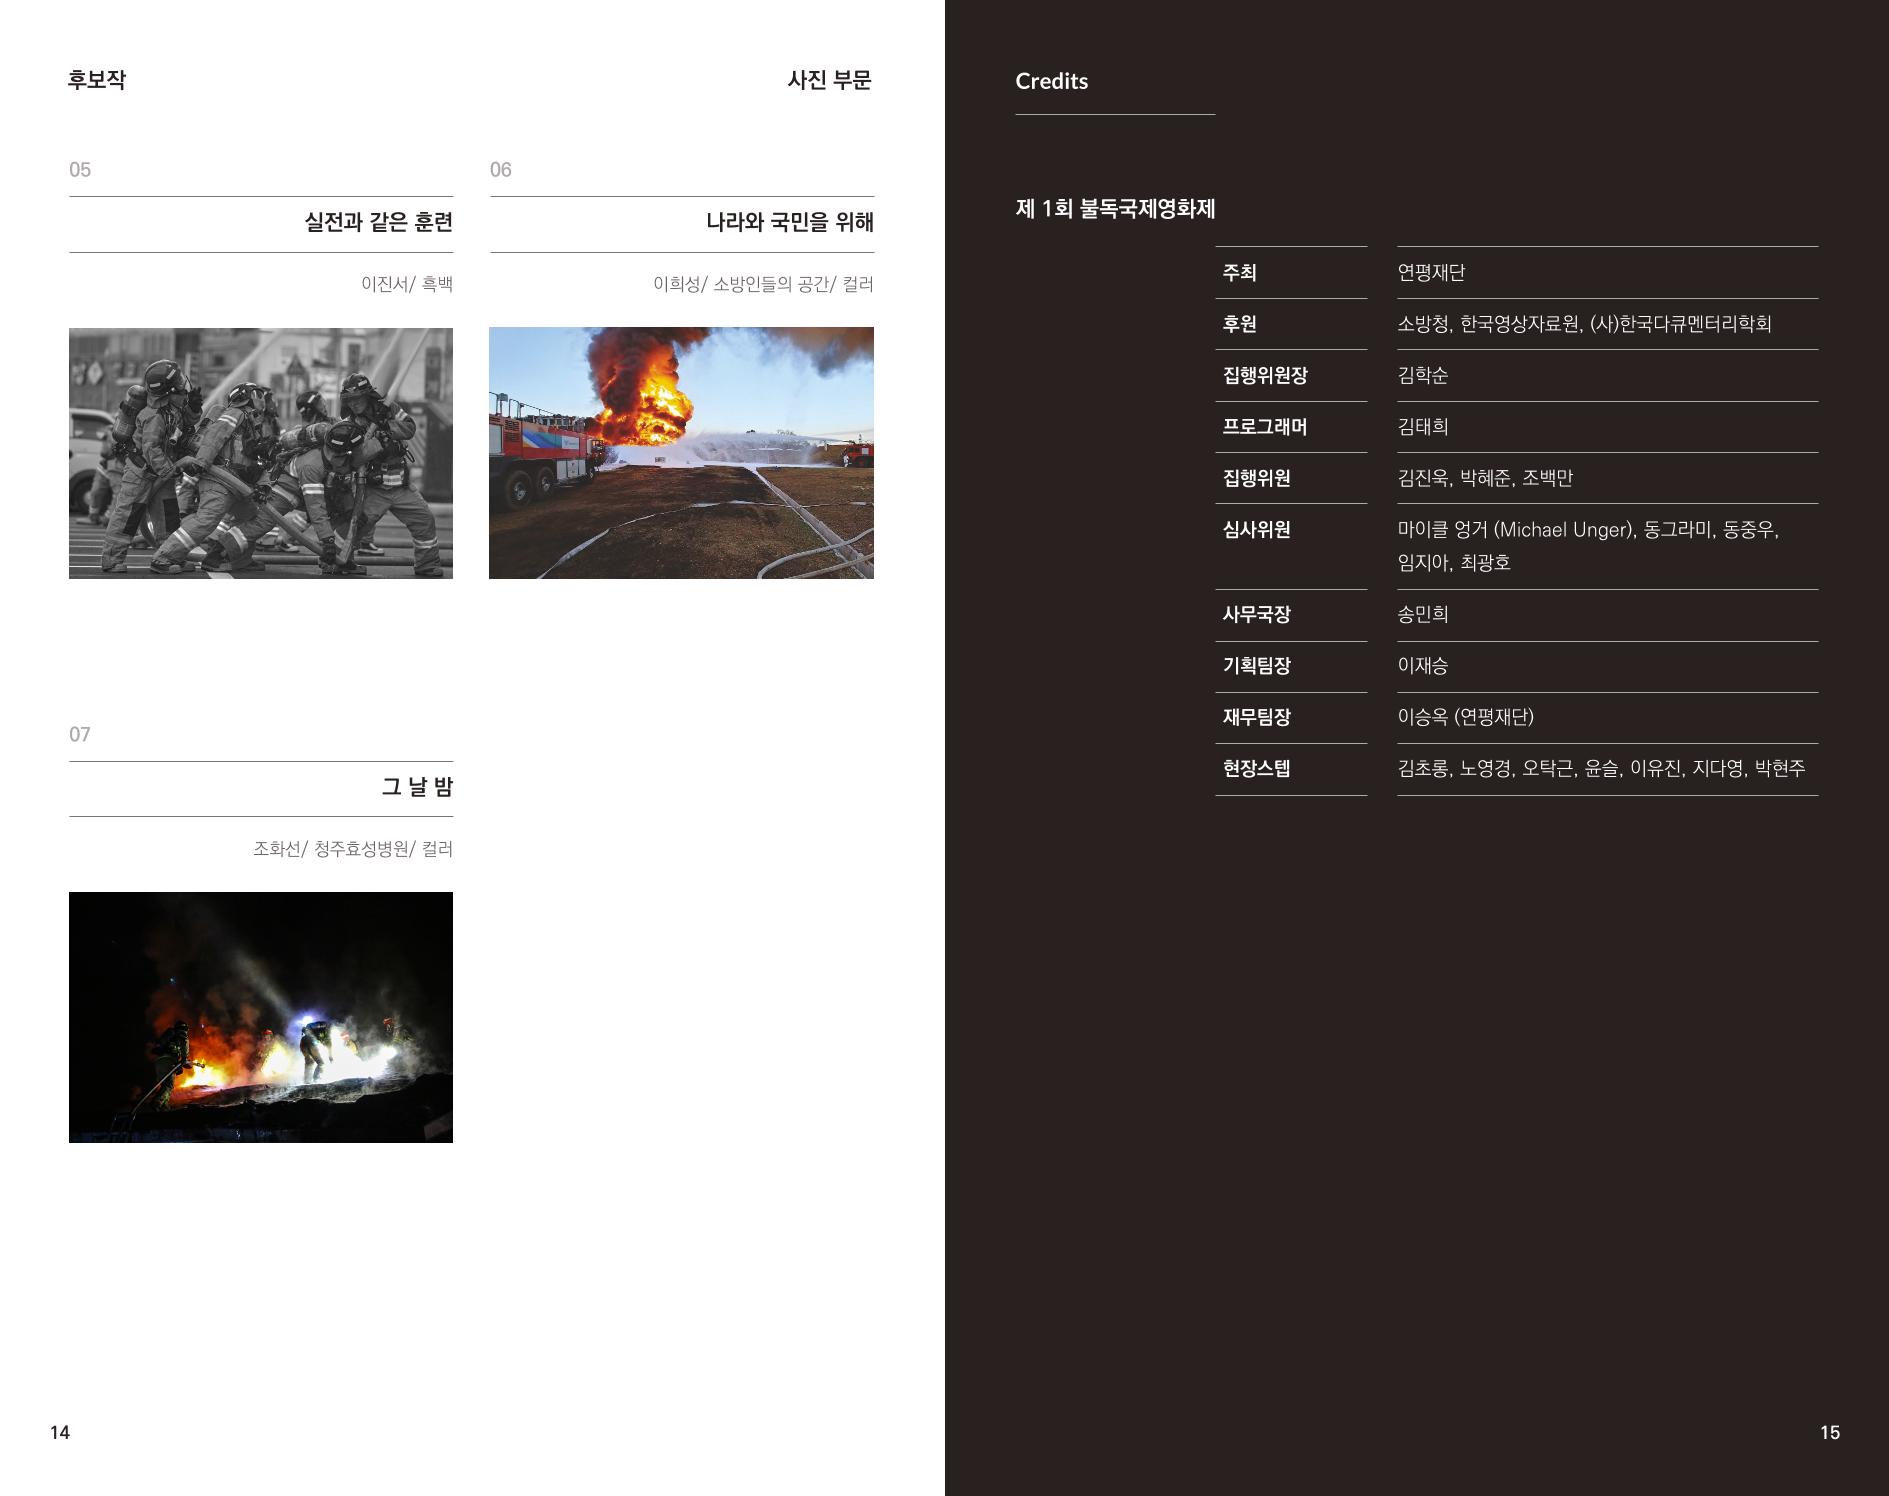Select the heading '사진 부문'
1889x1496 pixels.
coord(829,80)
